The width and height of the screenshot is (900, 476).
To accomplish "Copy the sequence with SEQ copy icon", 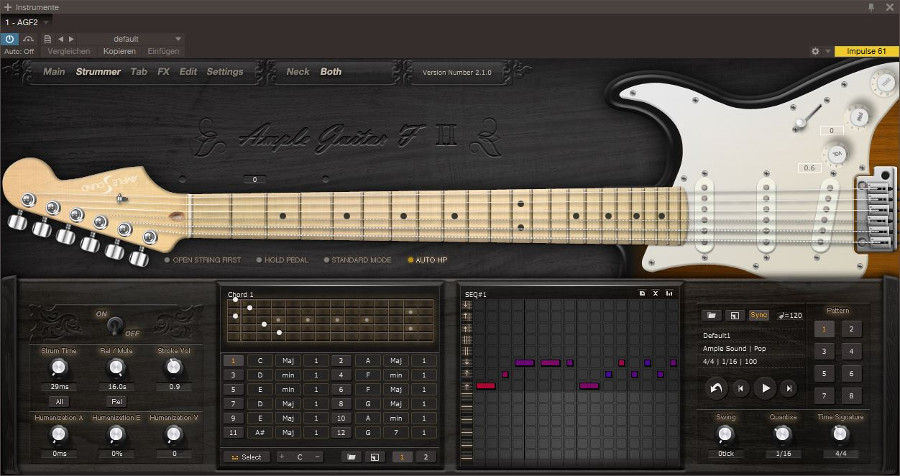I will pos(642,293).
